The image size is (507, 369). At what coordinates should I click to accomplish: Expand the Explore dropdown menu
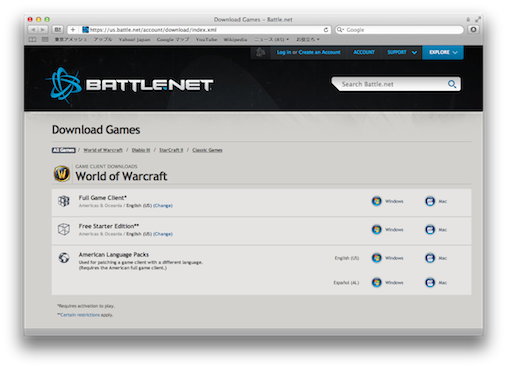tap(443, 52)
